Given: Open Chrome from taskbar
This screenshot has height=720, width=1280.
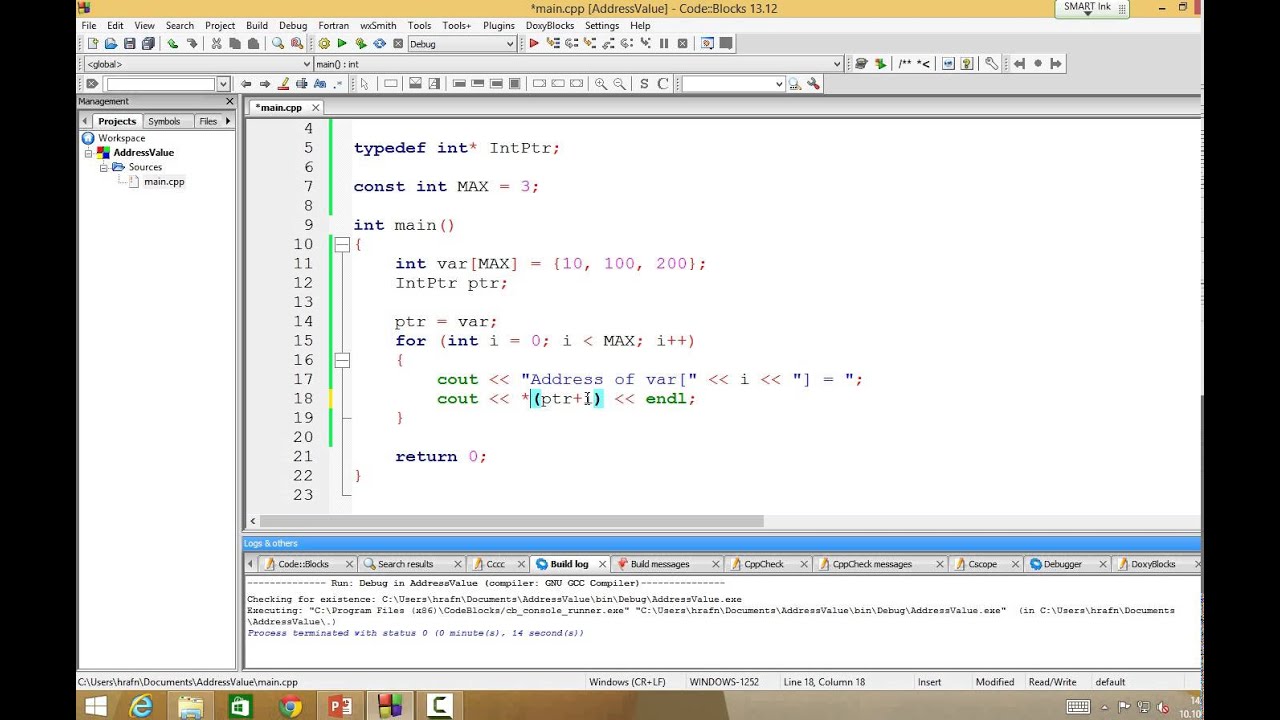Looking at the screenshot, I should (290, 707).
